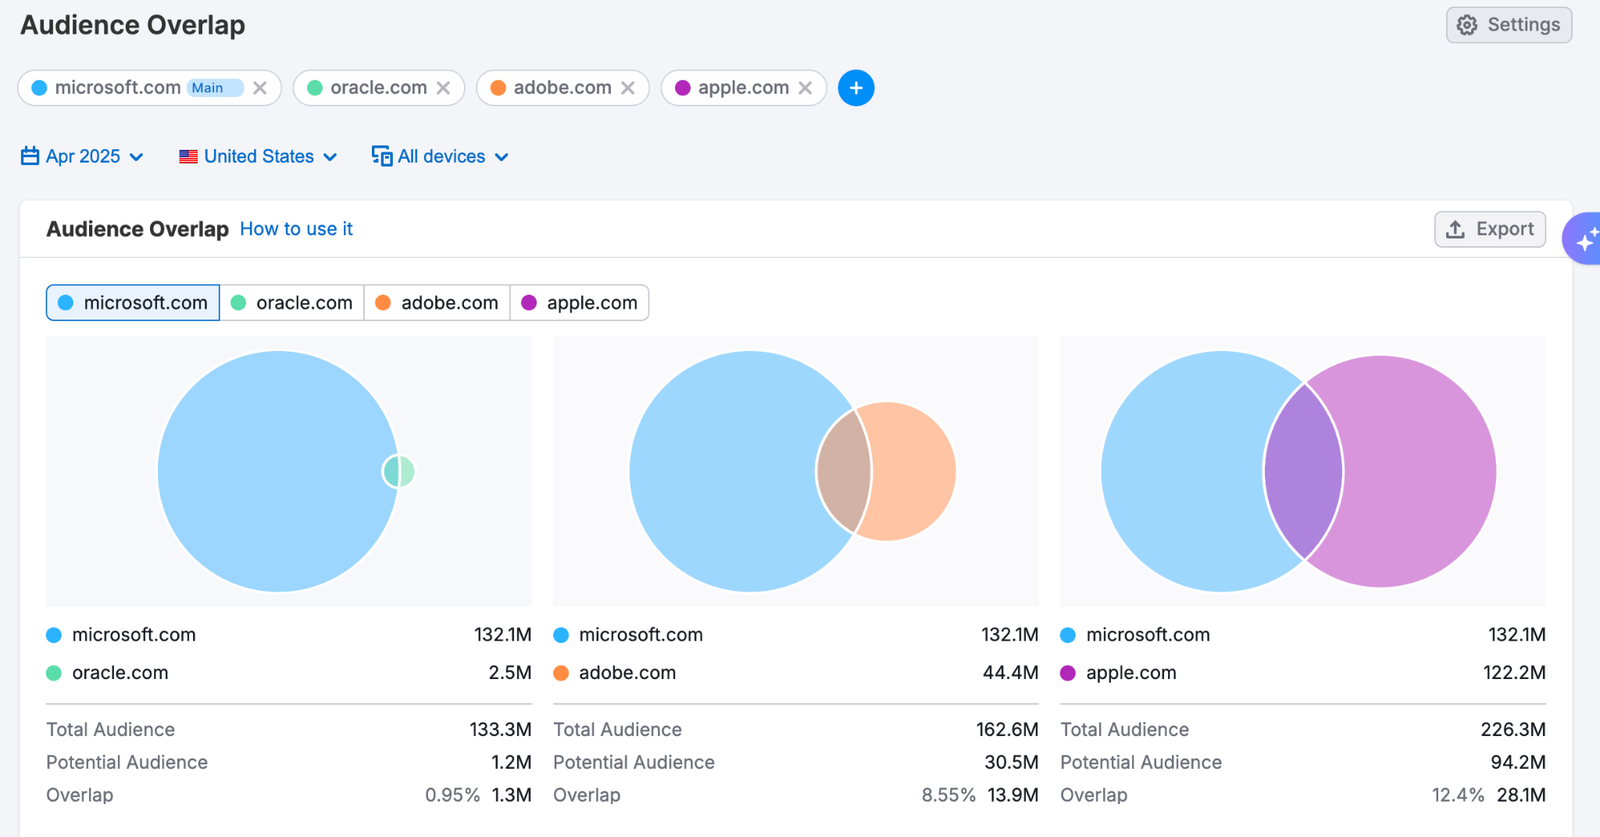The image size is (1600, 837).
Task: Click the upload icon in Export button
Action: coord(1456,229)
